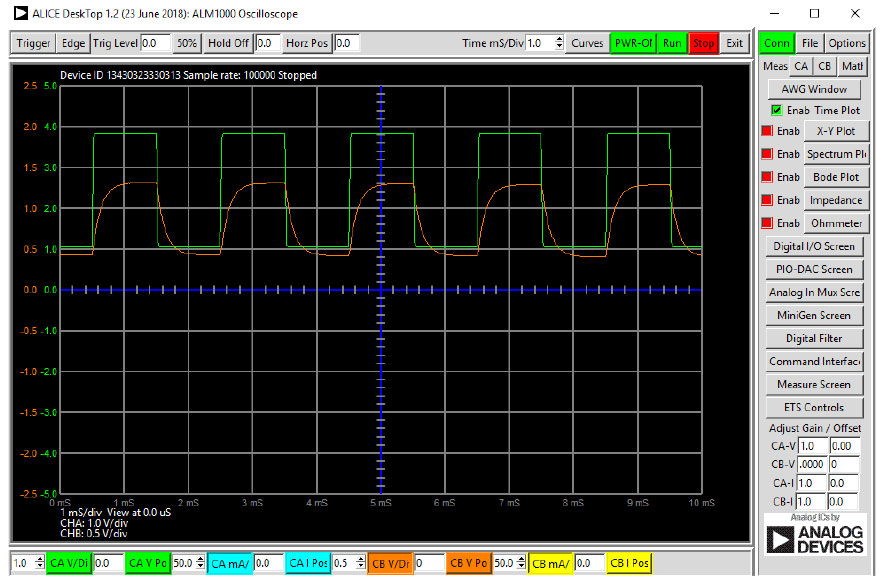Enable the X-Y Plot red checkbox
This screenshot has height=582, width=886.
[767, 131]
